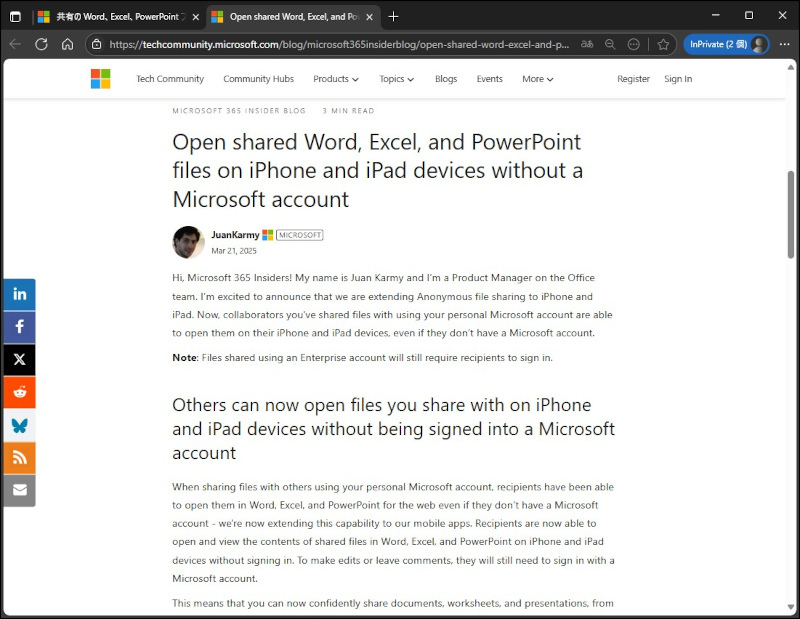
Task: Open browser Settings and more menu
Action: tap(785, 44)
